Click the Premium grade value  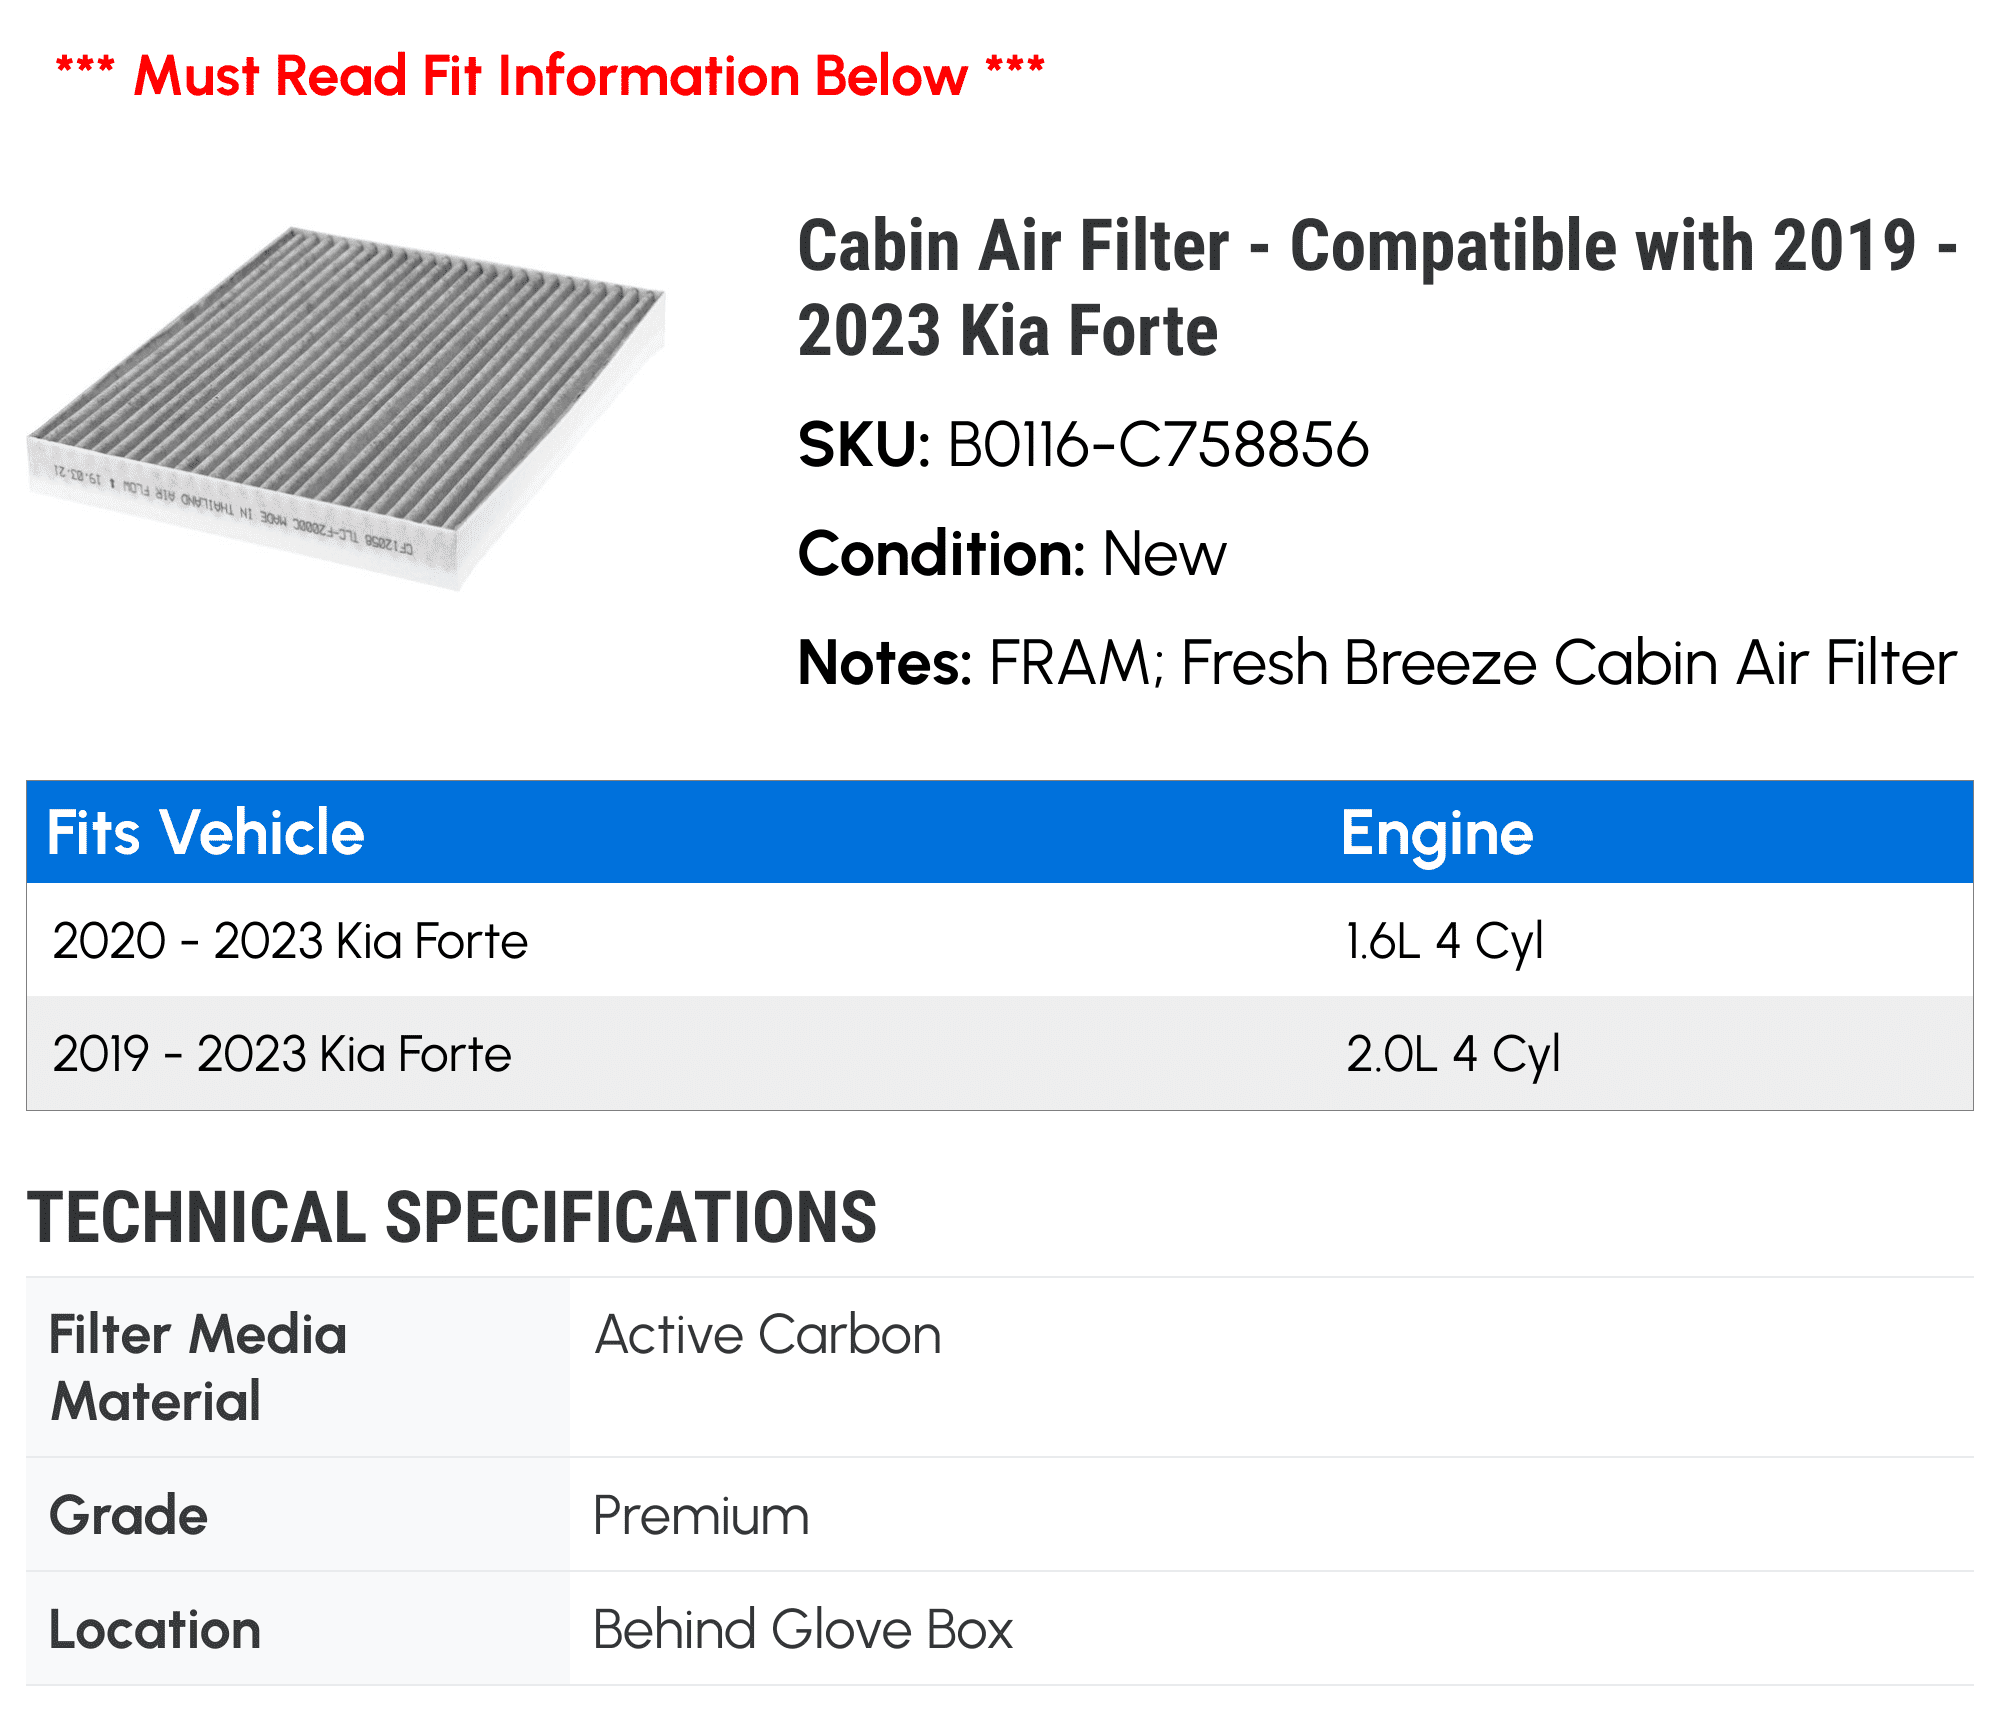(x=701, y=1516)
